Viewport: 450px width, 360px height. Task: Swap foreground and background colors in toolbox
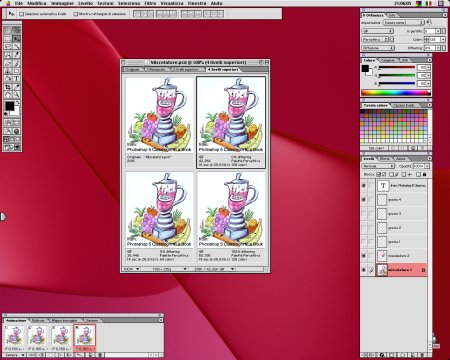(18, 102)
